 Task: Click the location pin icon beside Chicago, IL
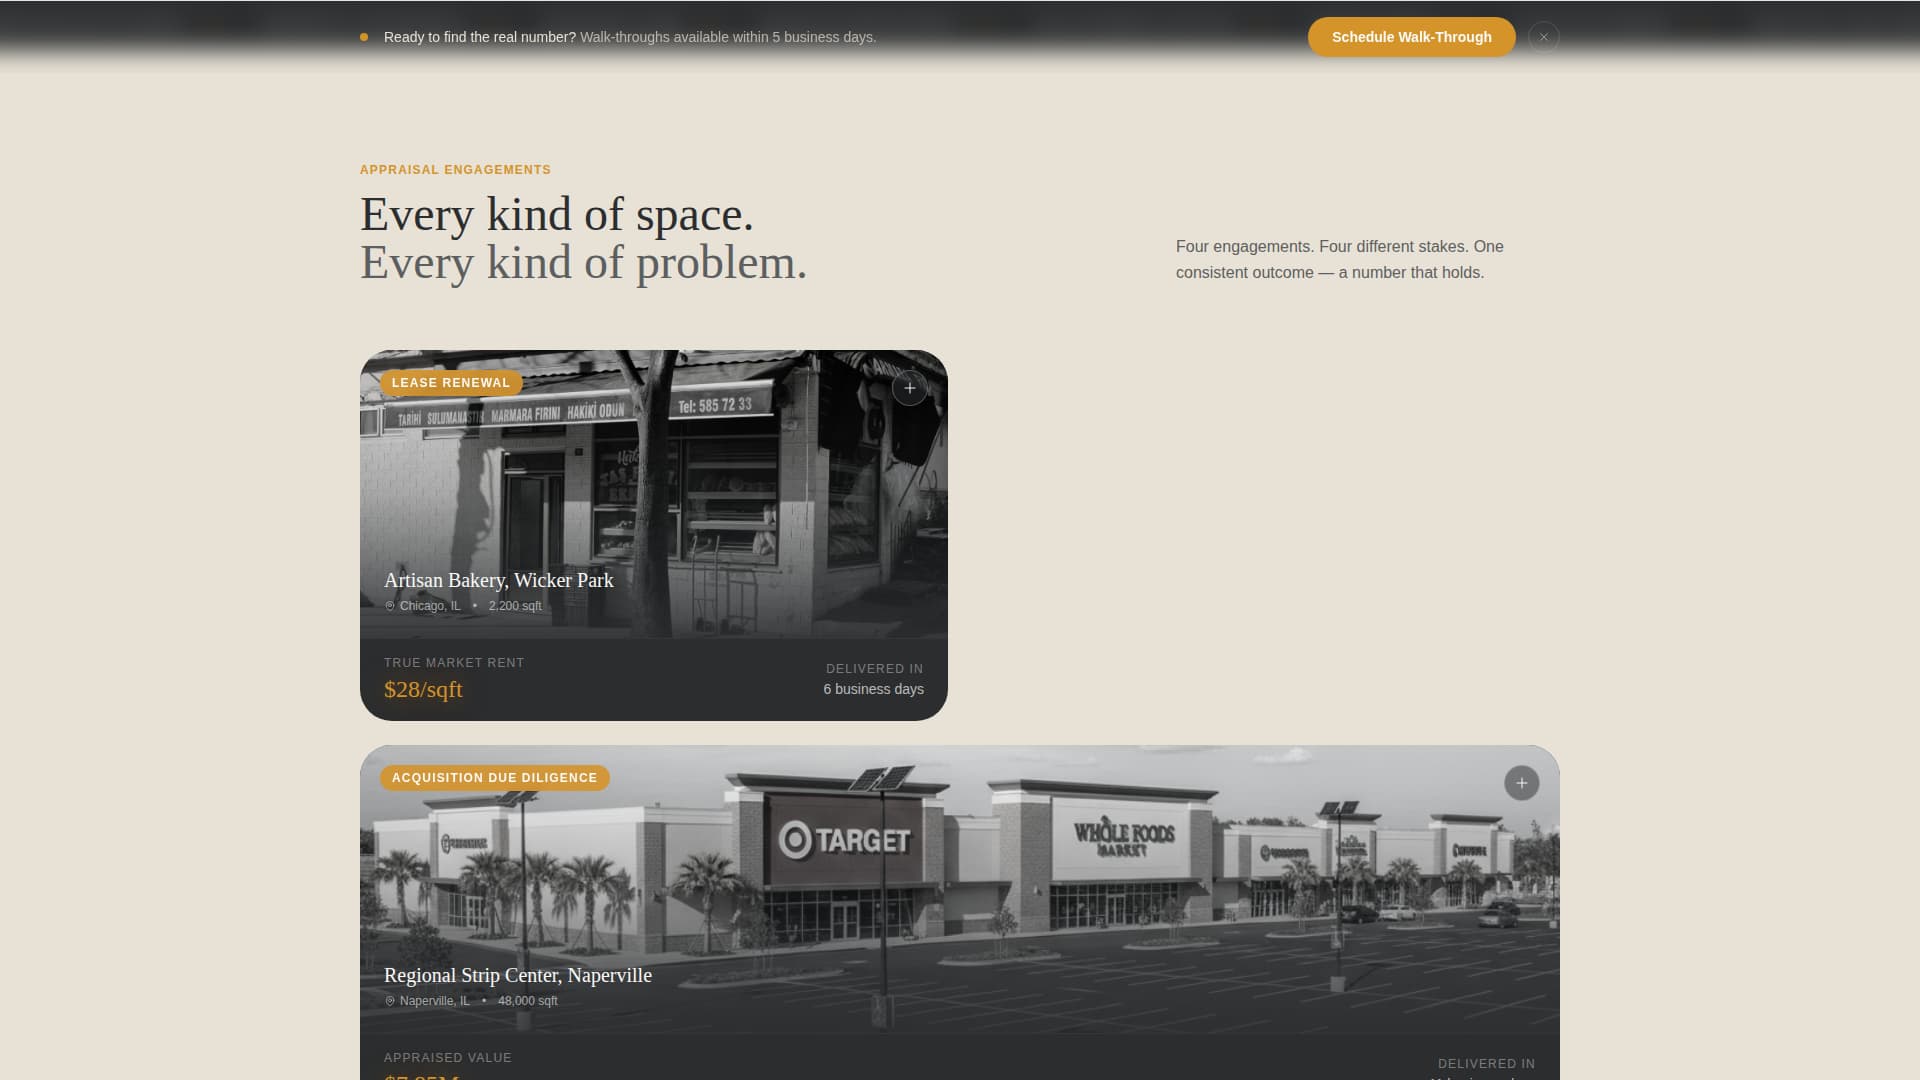point(389,605)
